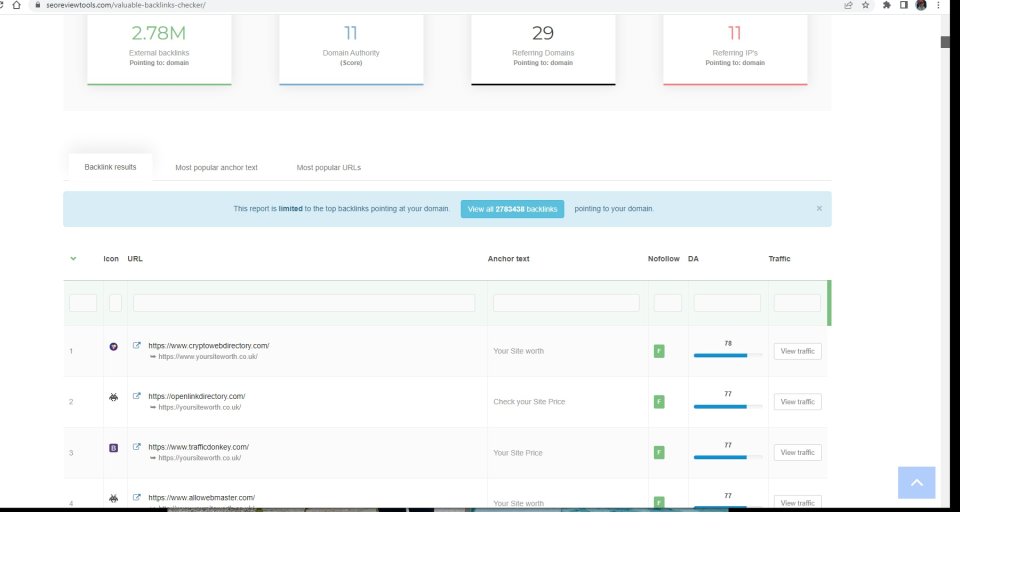Click the green follow badge for openlinkdirectory row
The height and width of the screenshot is (576, 1024).
tap(659, 402)
